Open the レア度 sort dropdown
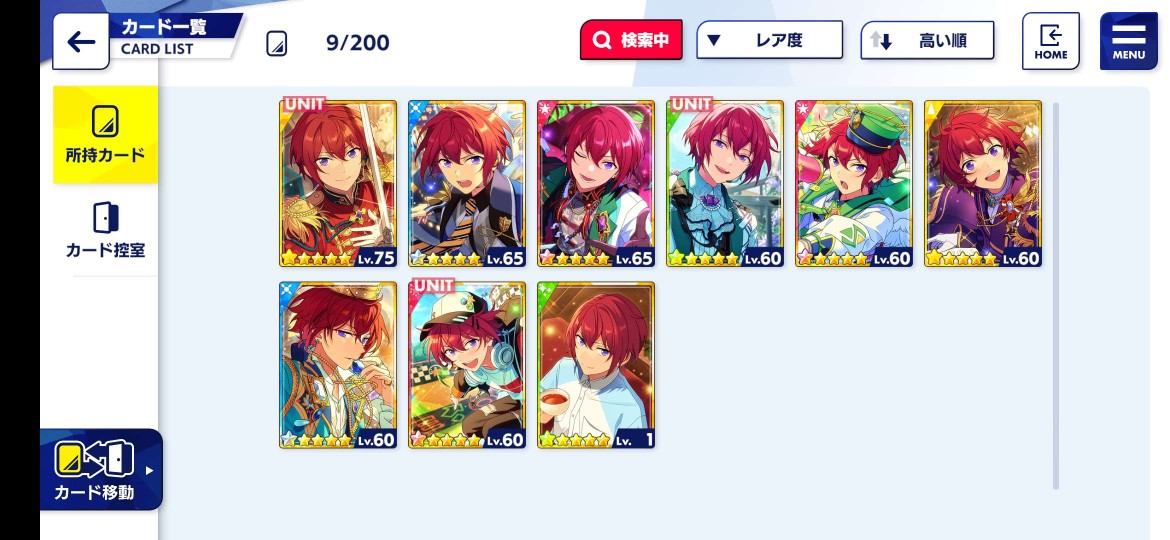Viewport: 1170px width, 540px height. pos(769,40)
